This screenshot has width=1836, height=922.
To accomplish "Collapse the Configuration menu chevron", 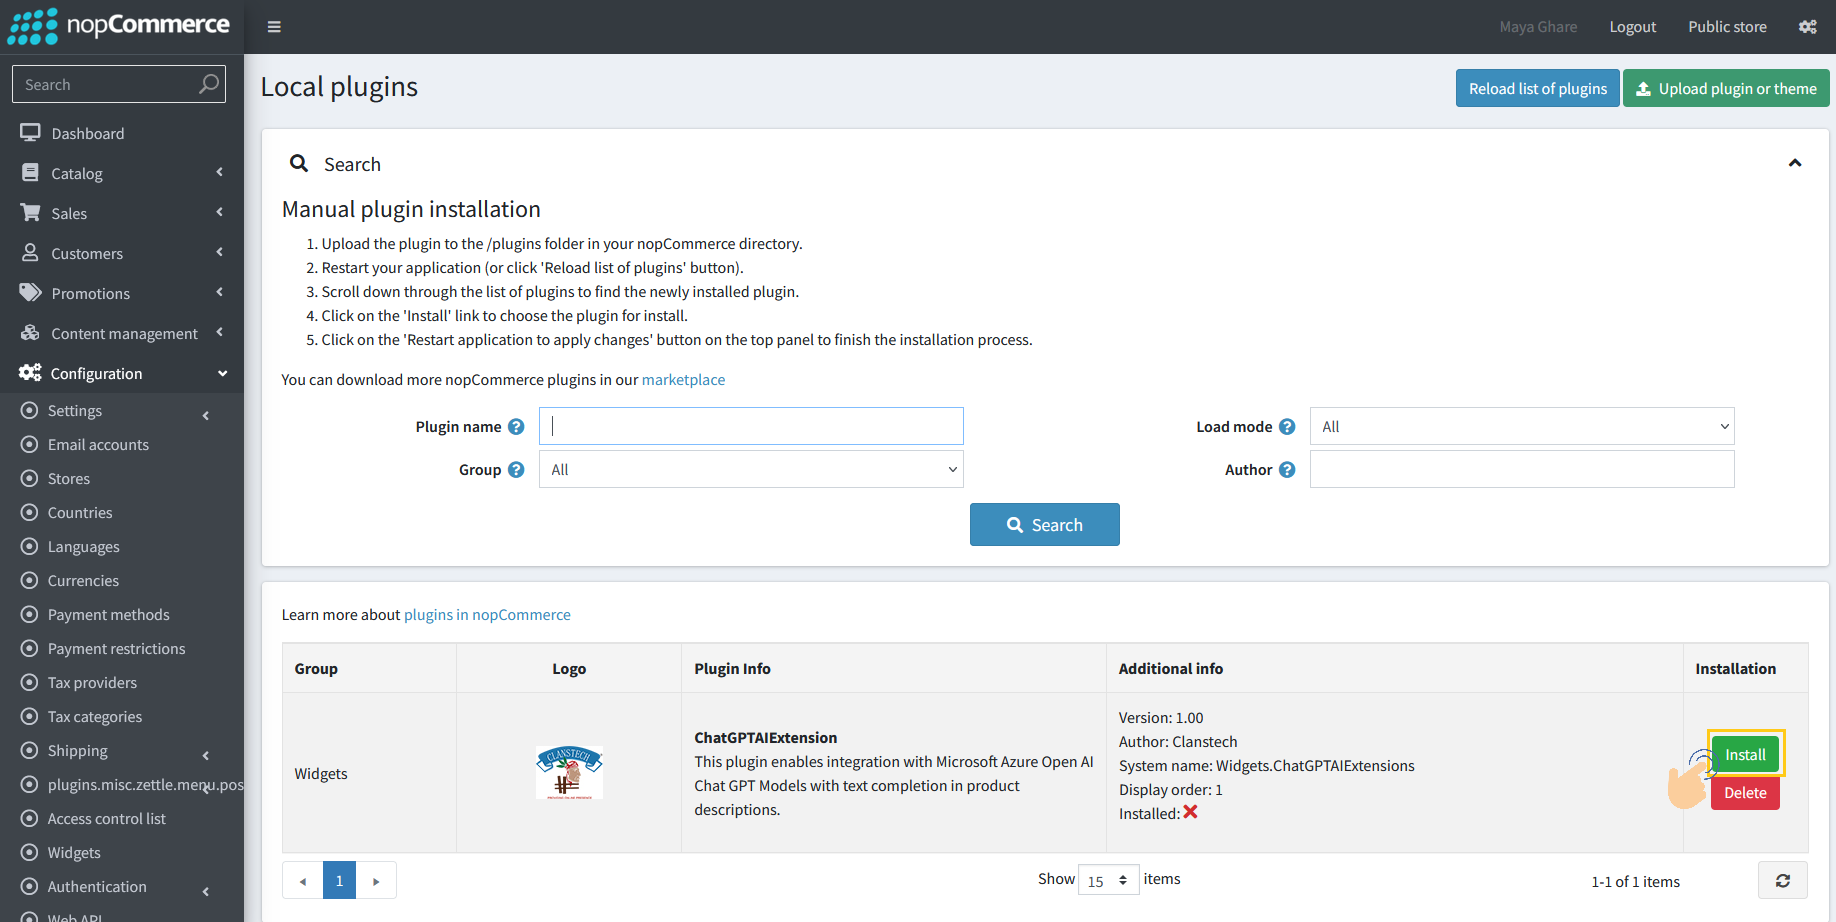I will (x=222, y=373).
